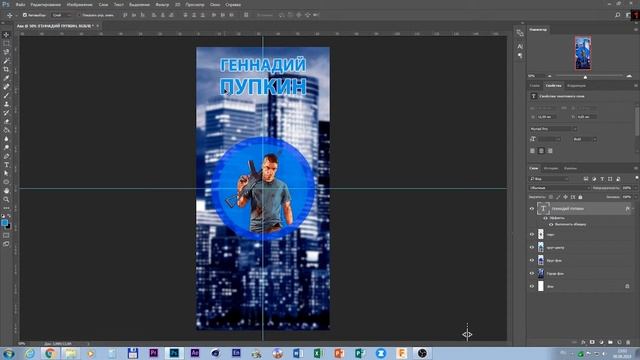Open the Файл menu

20,4
